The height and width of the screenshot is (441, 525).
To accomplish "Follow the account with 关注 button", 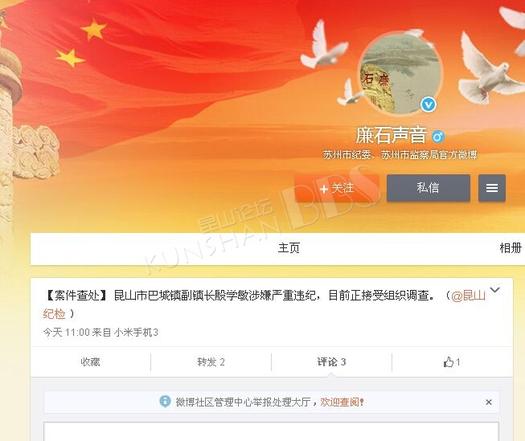I will click(337, 188).
